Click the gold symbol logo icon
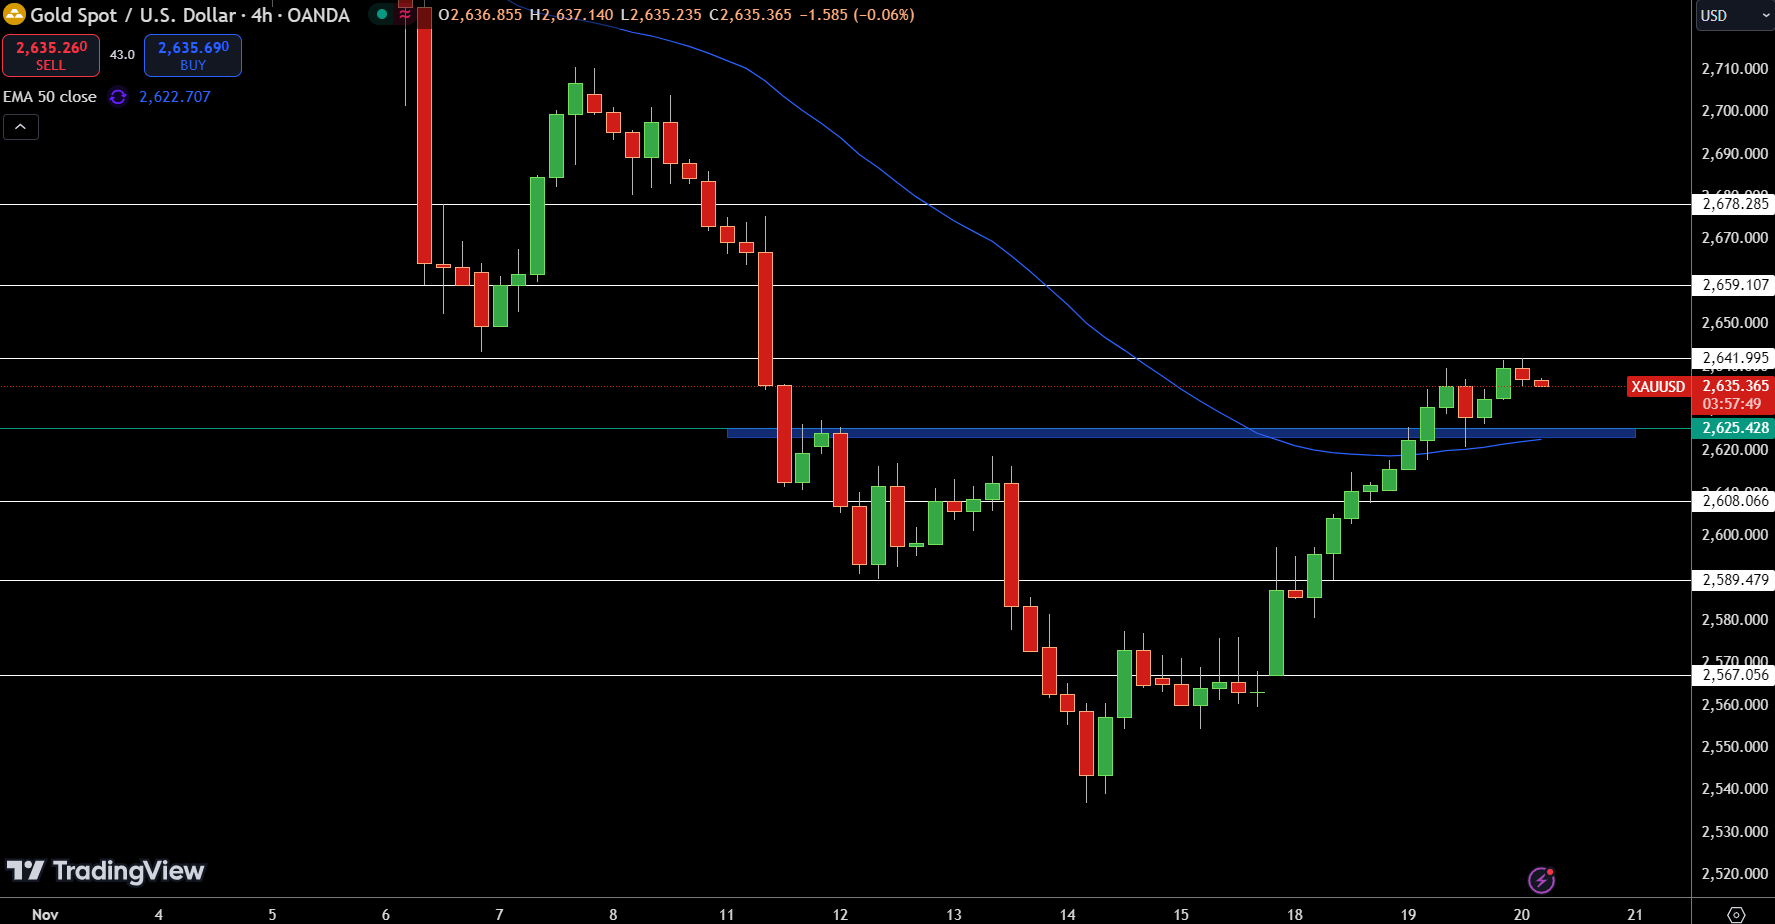Screen dimensions: 1775x924 tap(14, 15)
